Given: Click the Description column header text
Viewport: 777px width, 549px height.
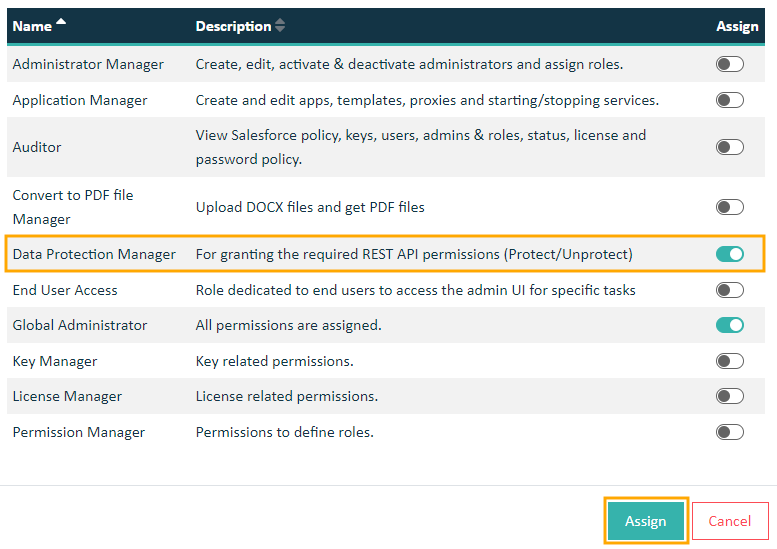Looking at the screenshot, I should click(233, 26).
